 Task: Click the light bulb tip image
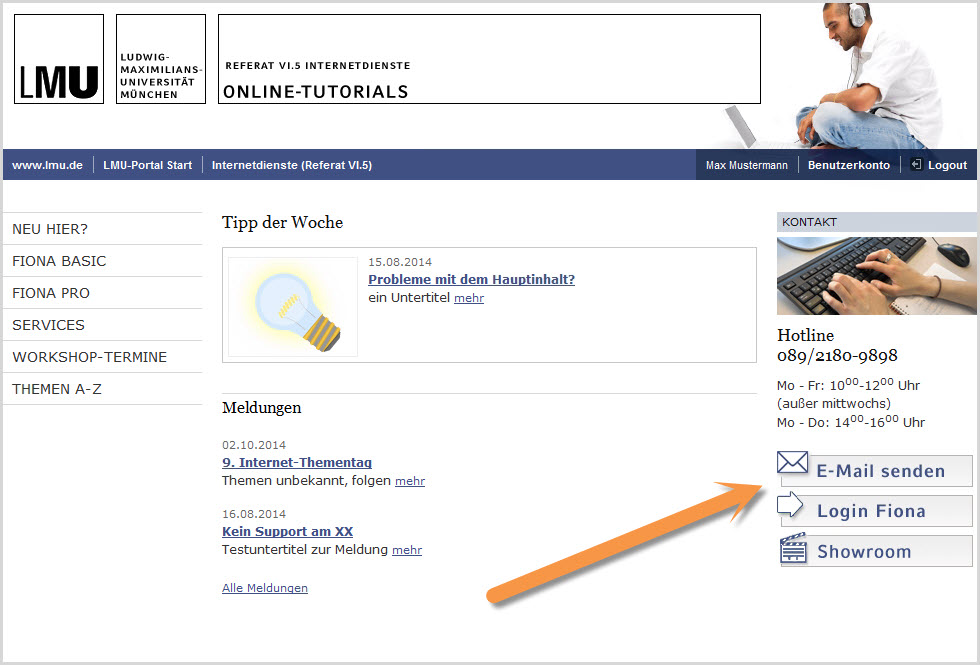(293, 306)
